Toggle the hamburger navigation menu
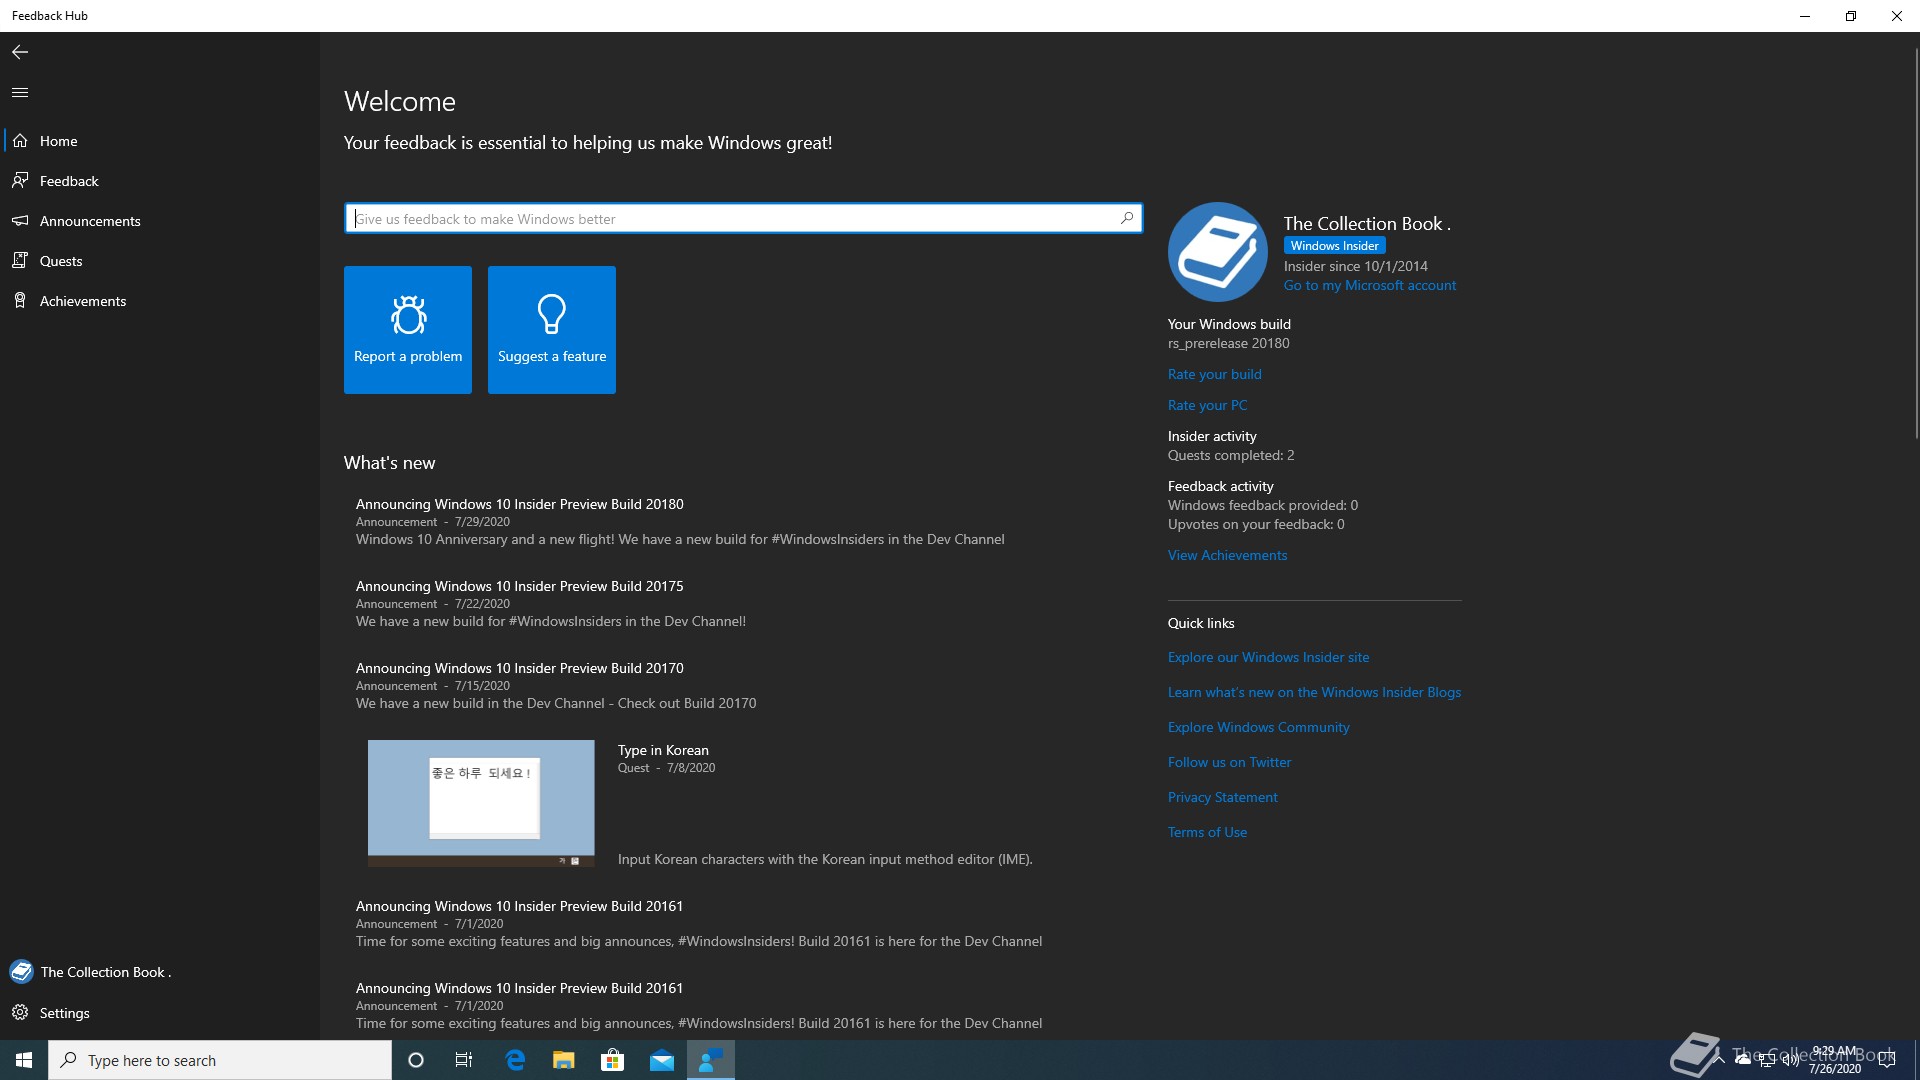This screenshot has height=1080, width=1920. click(x=20, y=93)
